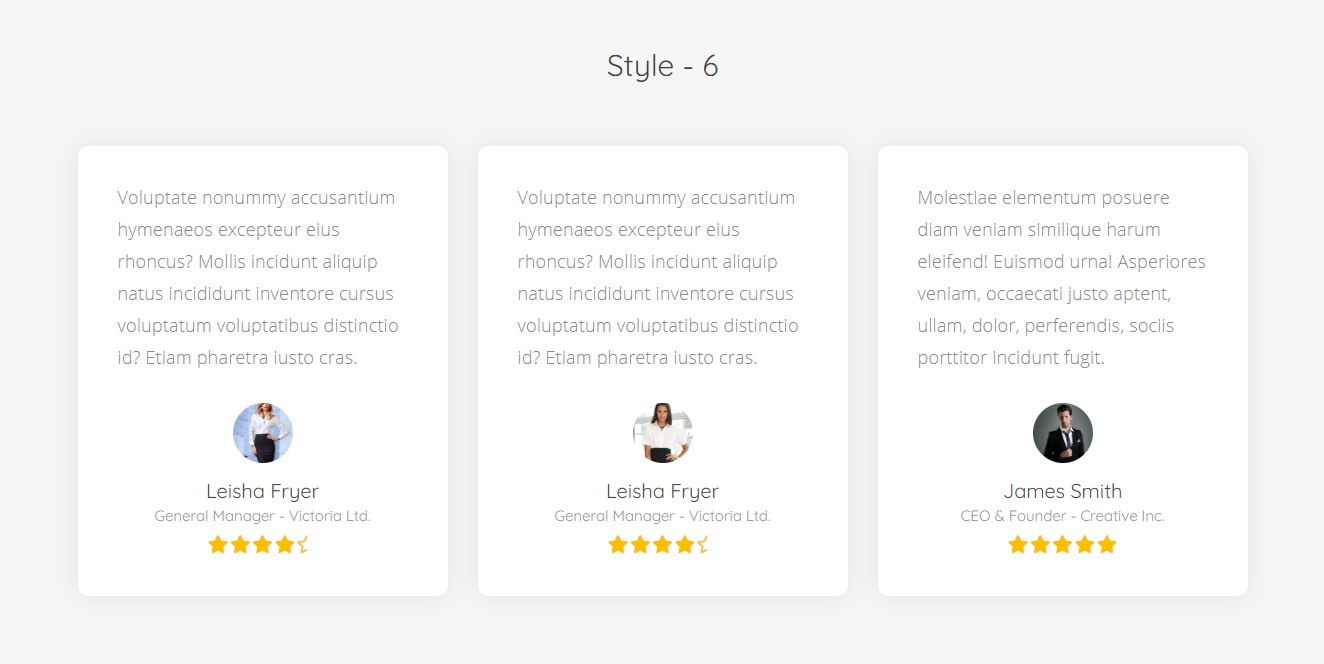Click the James Smith name
Screen dimensions: 1324x664
pyautogui.click(x=1062, y=491)
